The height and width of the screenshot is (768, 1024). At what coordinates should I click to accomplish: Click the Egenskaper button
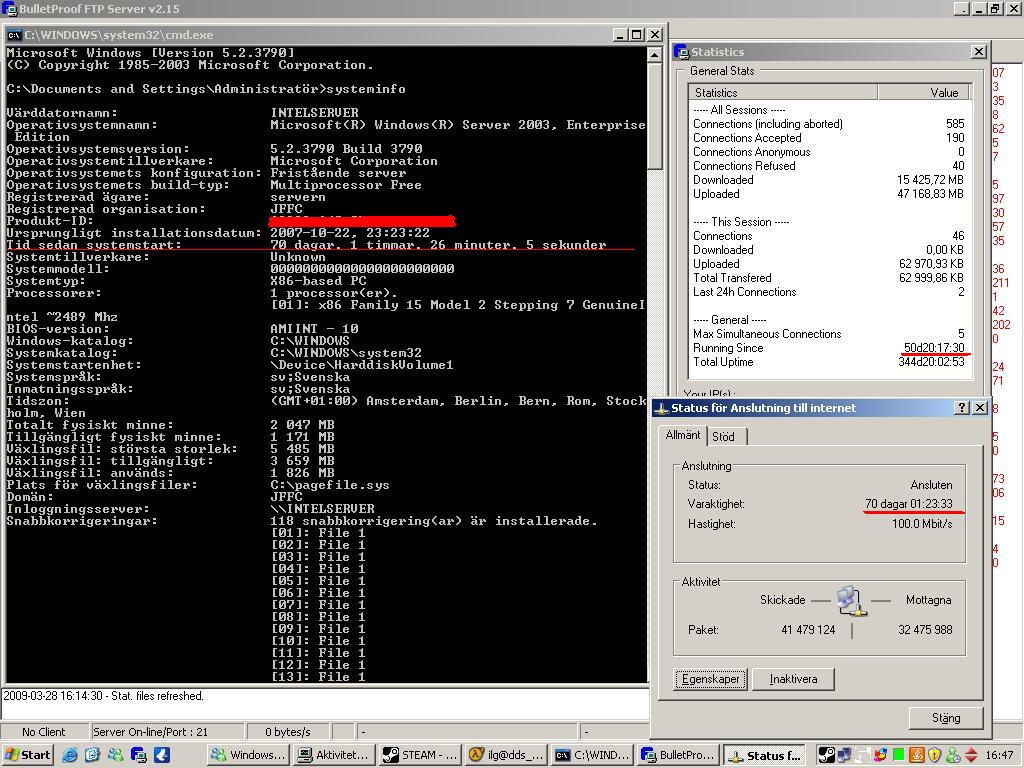pyautogui.click(x=711, y=679)
